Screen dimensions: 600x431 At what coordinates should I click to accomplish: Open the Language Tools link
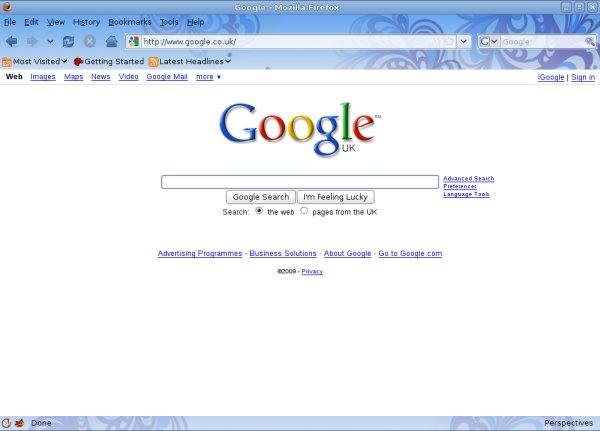tap(466, 194)
